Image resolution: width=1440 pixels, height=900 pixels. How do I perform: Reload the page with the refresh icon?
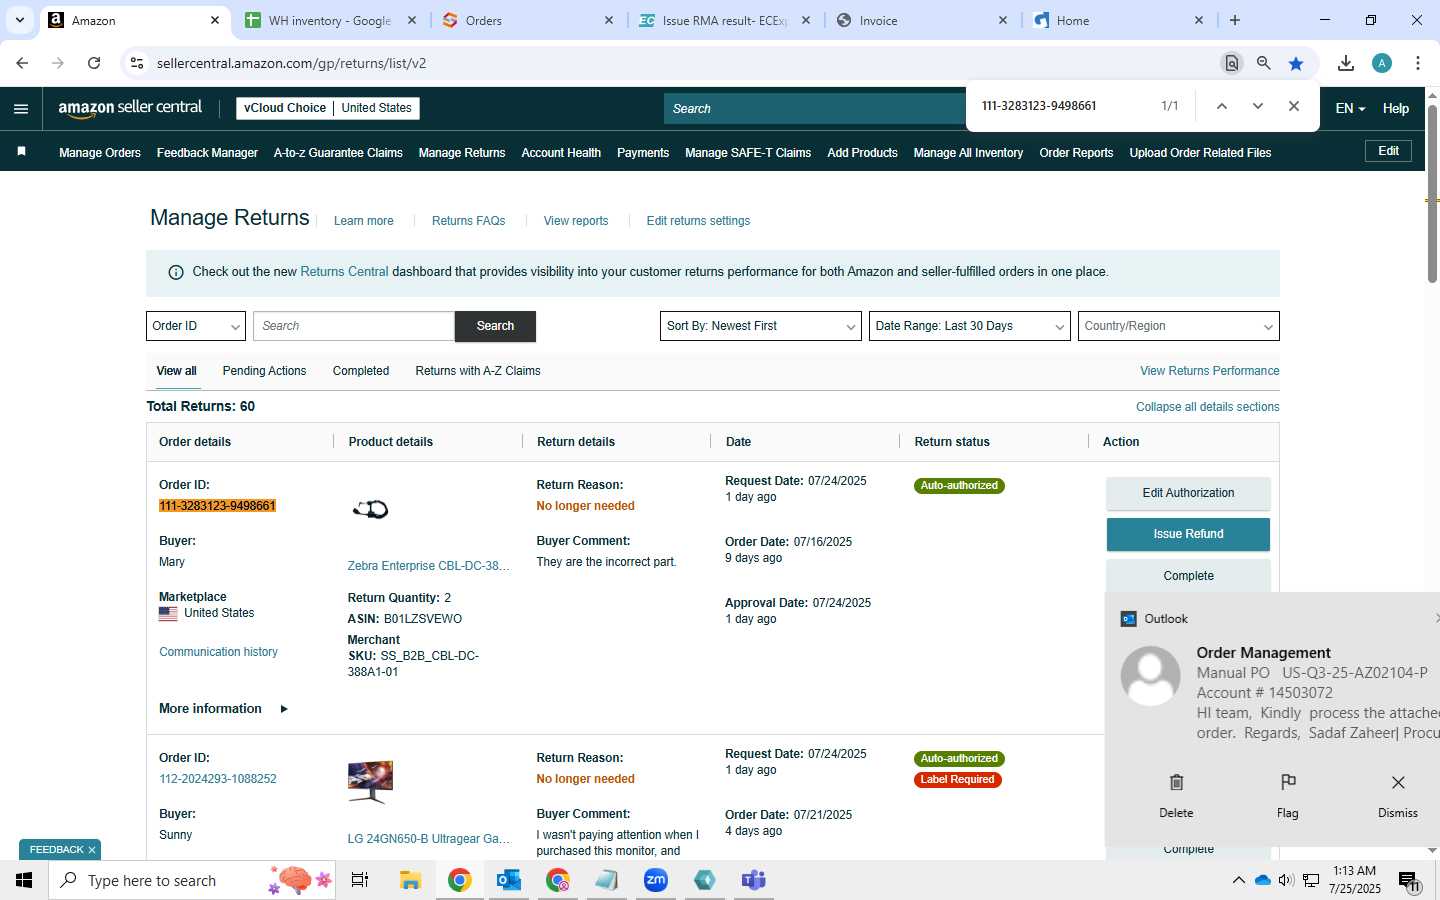coord(94,63)
